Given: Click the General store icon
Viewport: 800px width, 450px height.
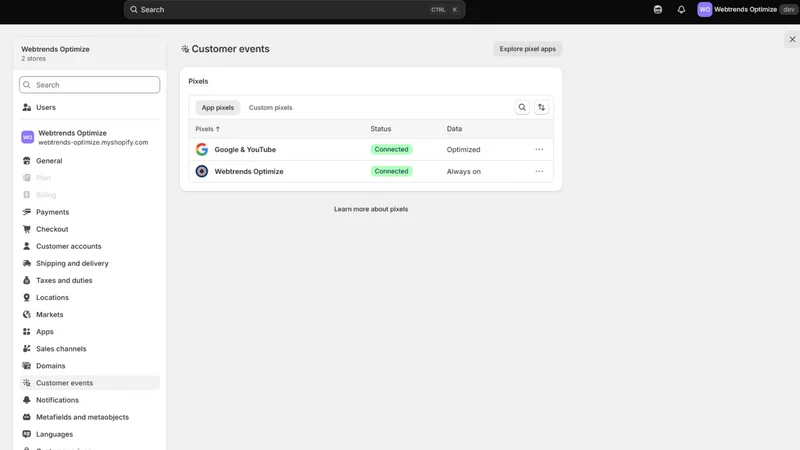Looking at the screenshot, I should pos(27,161).
